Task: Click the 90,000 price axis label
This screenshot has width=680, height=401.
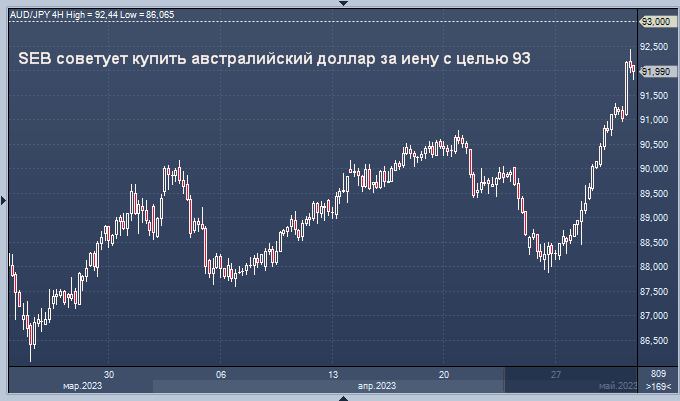Action: [655, 169]
